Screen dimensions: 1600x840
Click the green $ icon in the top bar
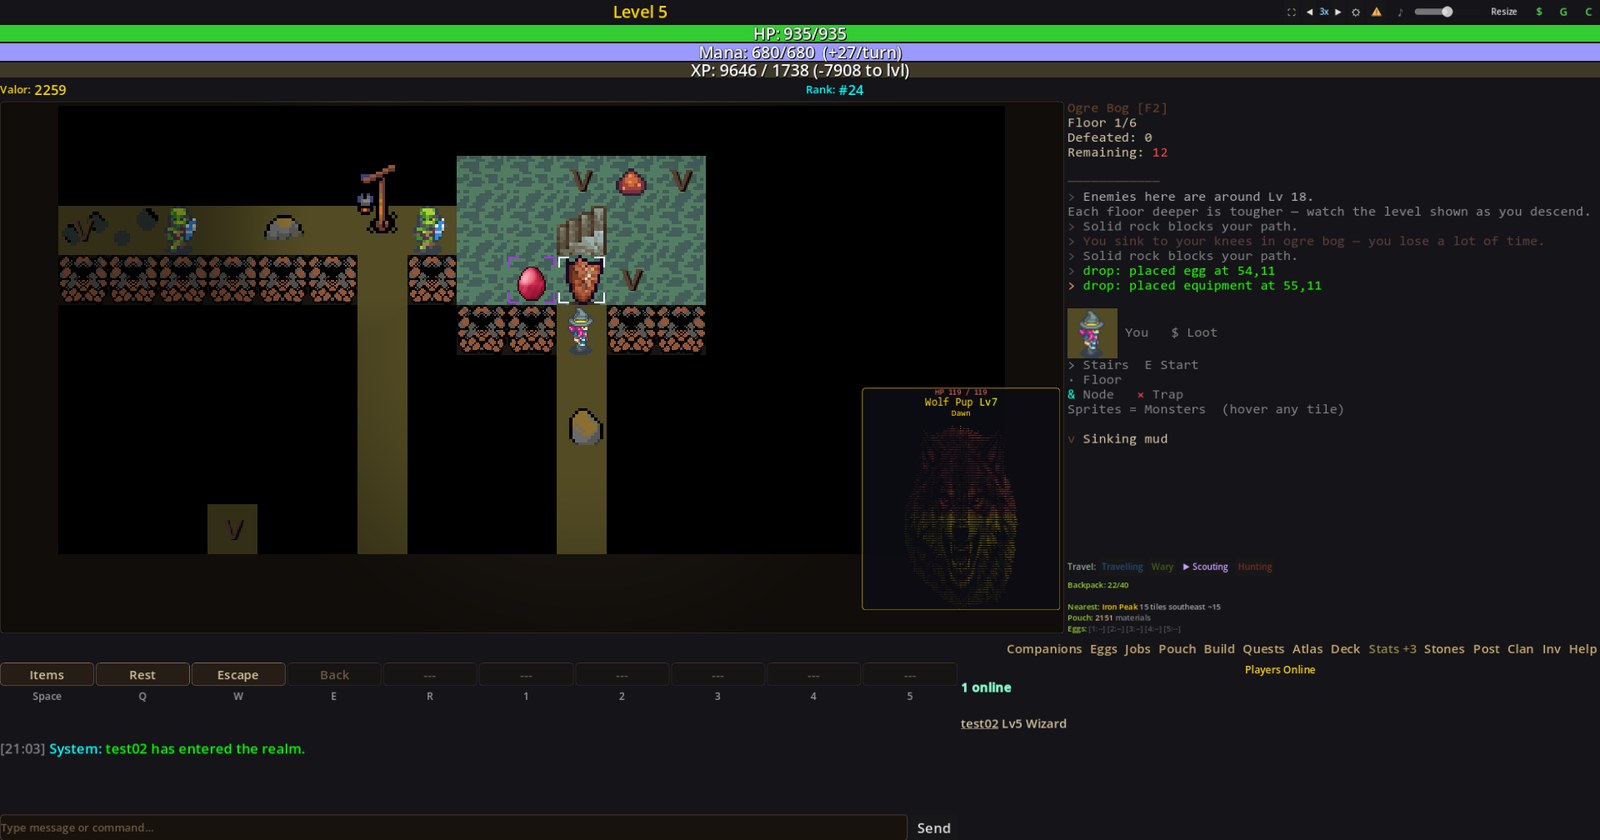pos(1539,12)
